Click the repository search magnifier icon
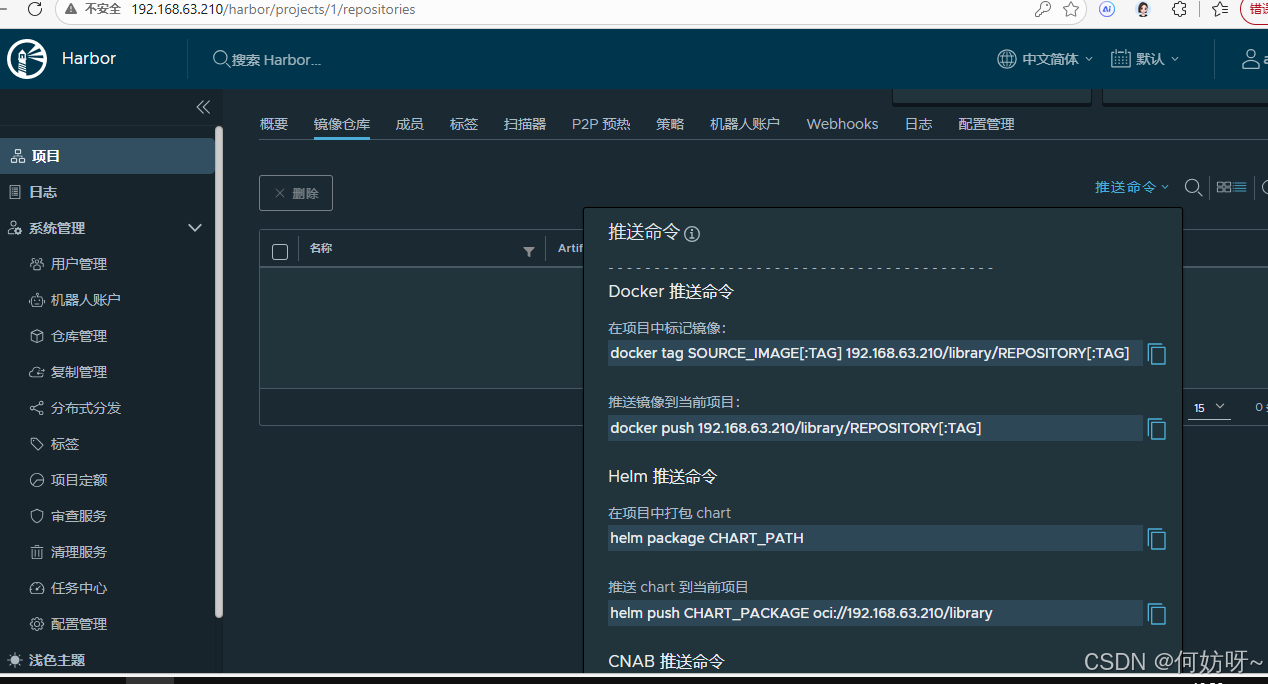The width and height of the screenshot is (1268, 684). [x=1193, y=187]
